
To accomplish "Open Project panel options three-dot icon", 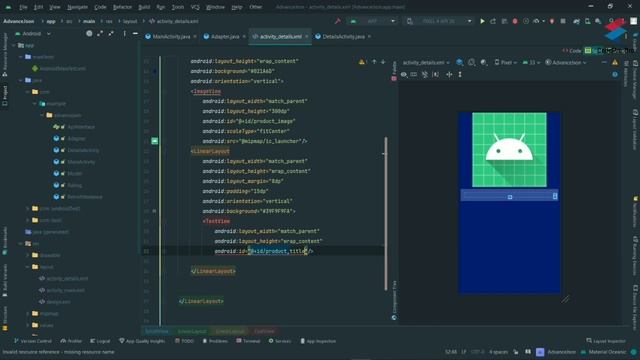I will click(x=124, y=33).
